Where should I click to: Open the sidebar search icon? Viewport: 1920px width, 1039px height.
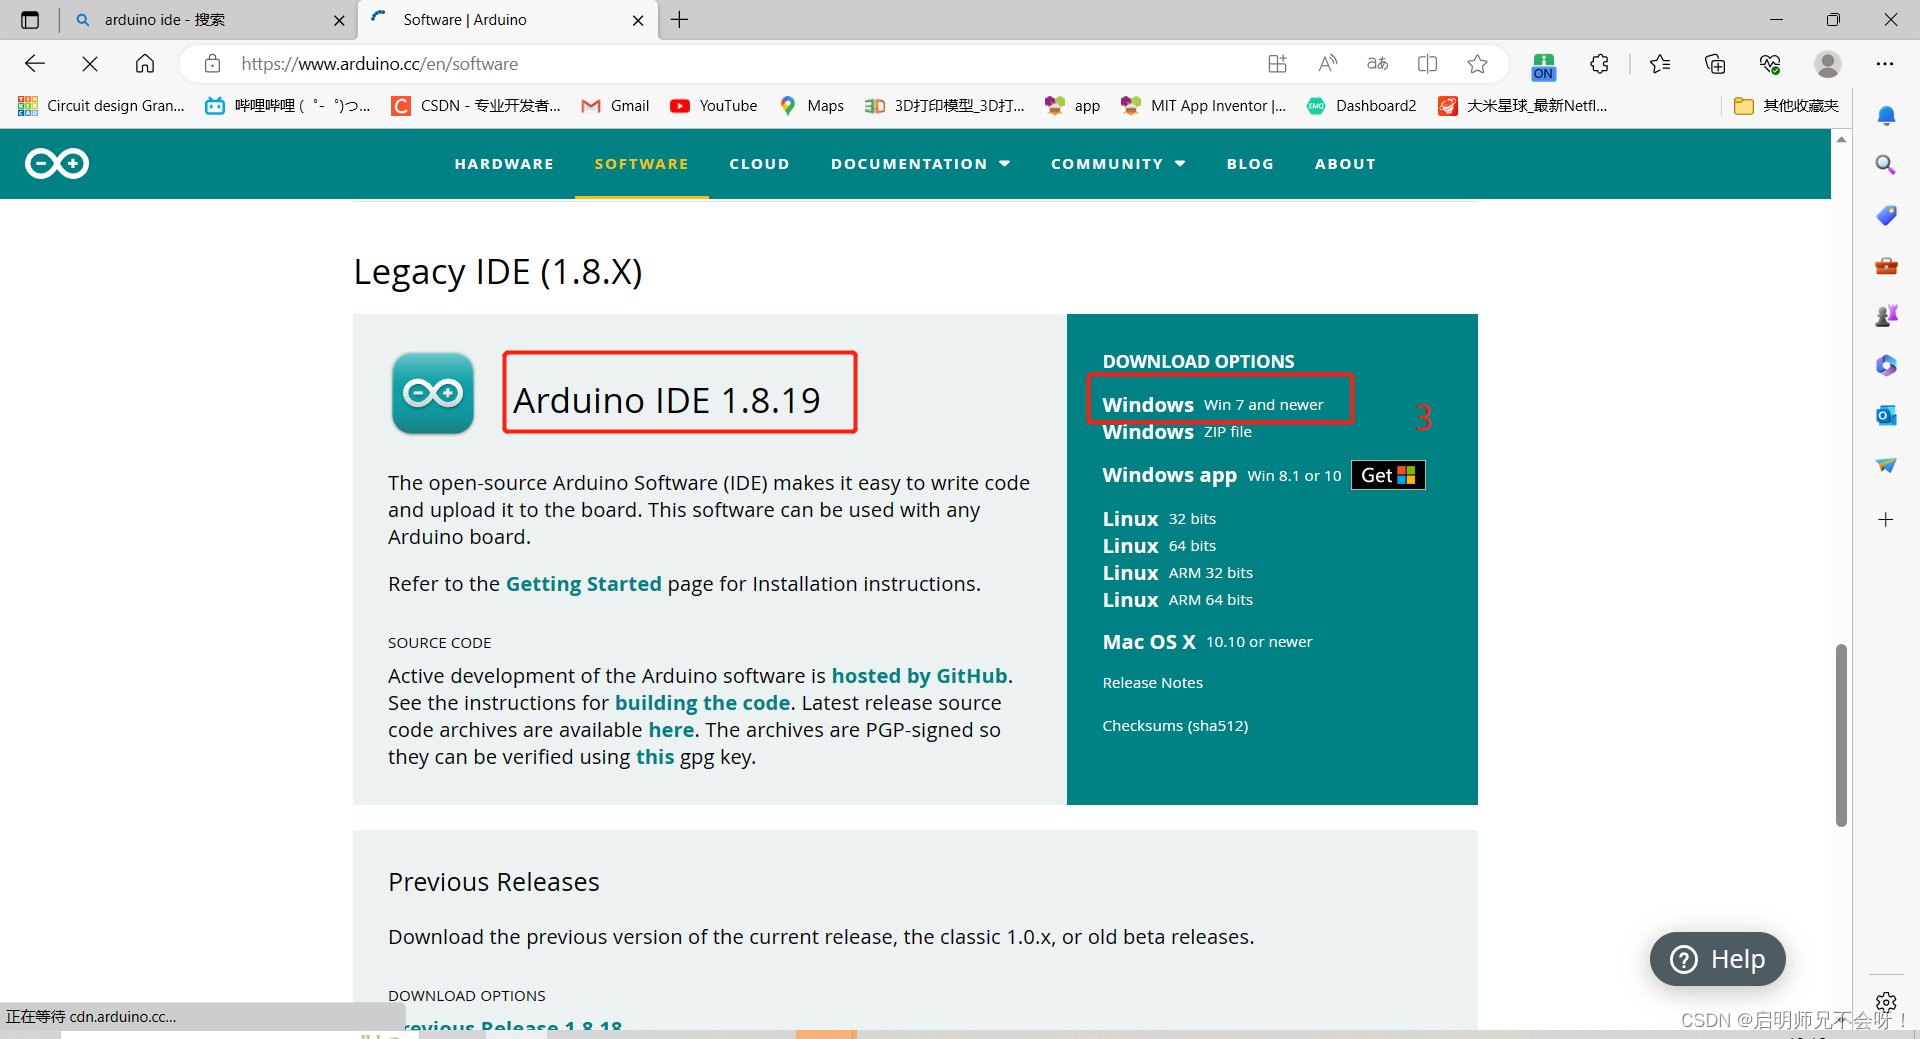click(1886, 165)
